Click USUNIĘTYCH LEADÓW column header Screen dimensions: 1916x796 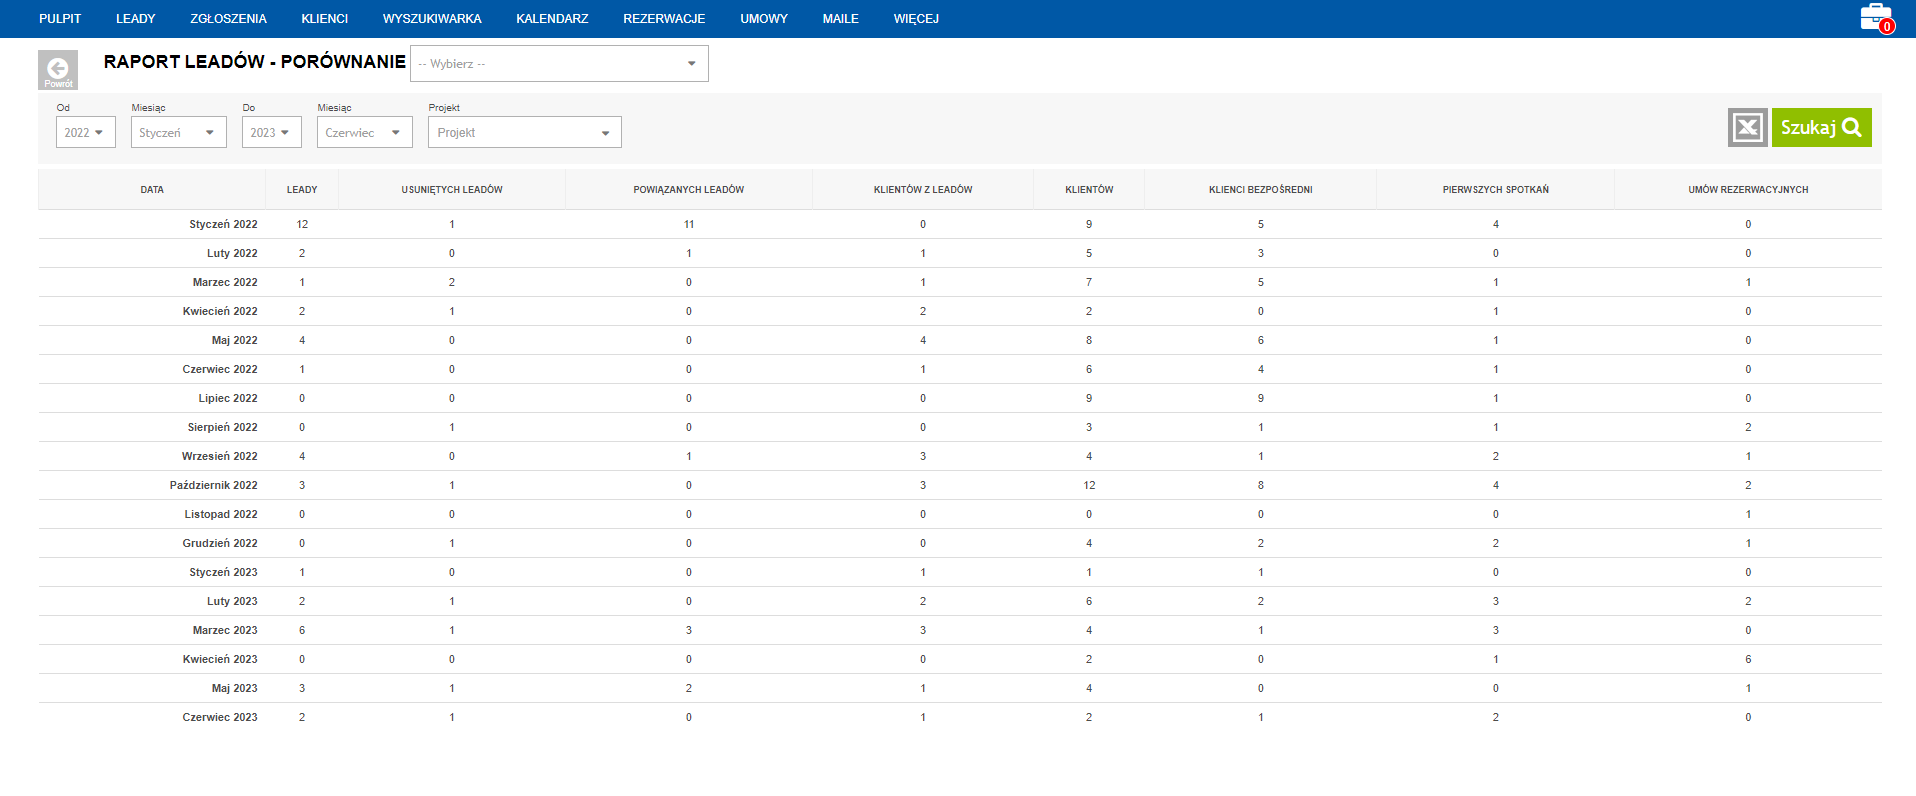(x=452, y=190)
